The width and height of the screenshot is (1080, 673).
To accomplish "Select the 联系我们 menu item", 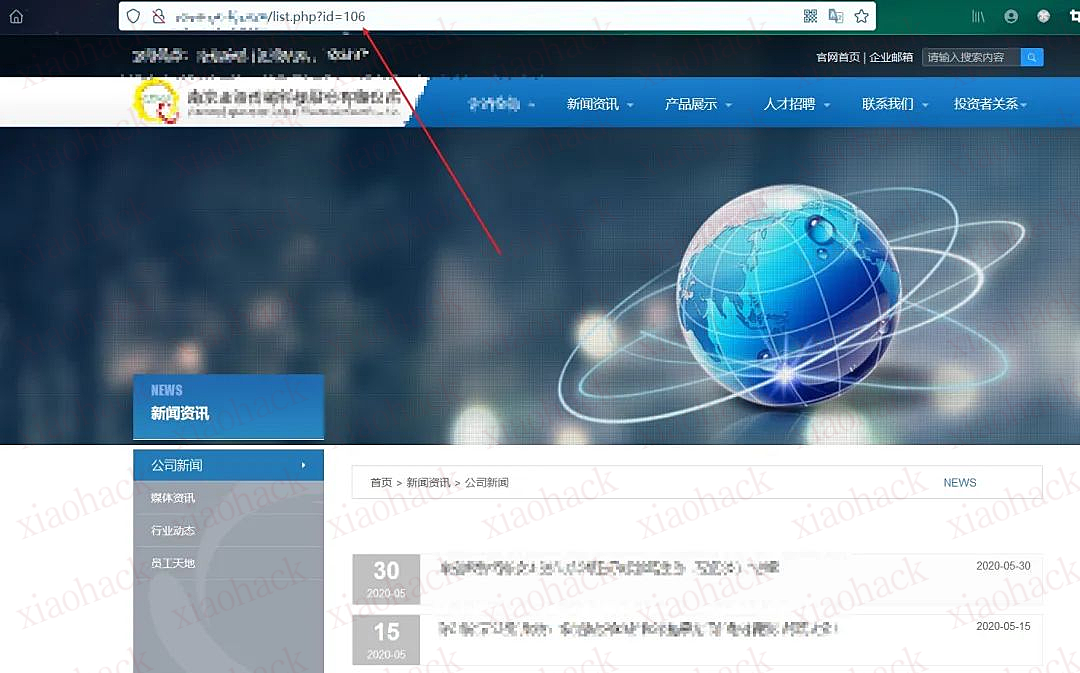I will (x=887, y=103).
